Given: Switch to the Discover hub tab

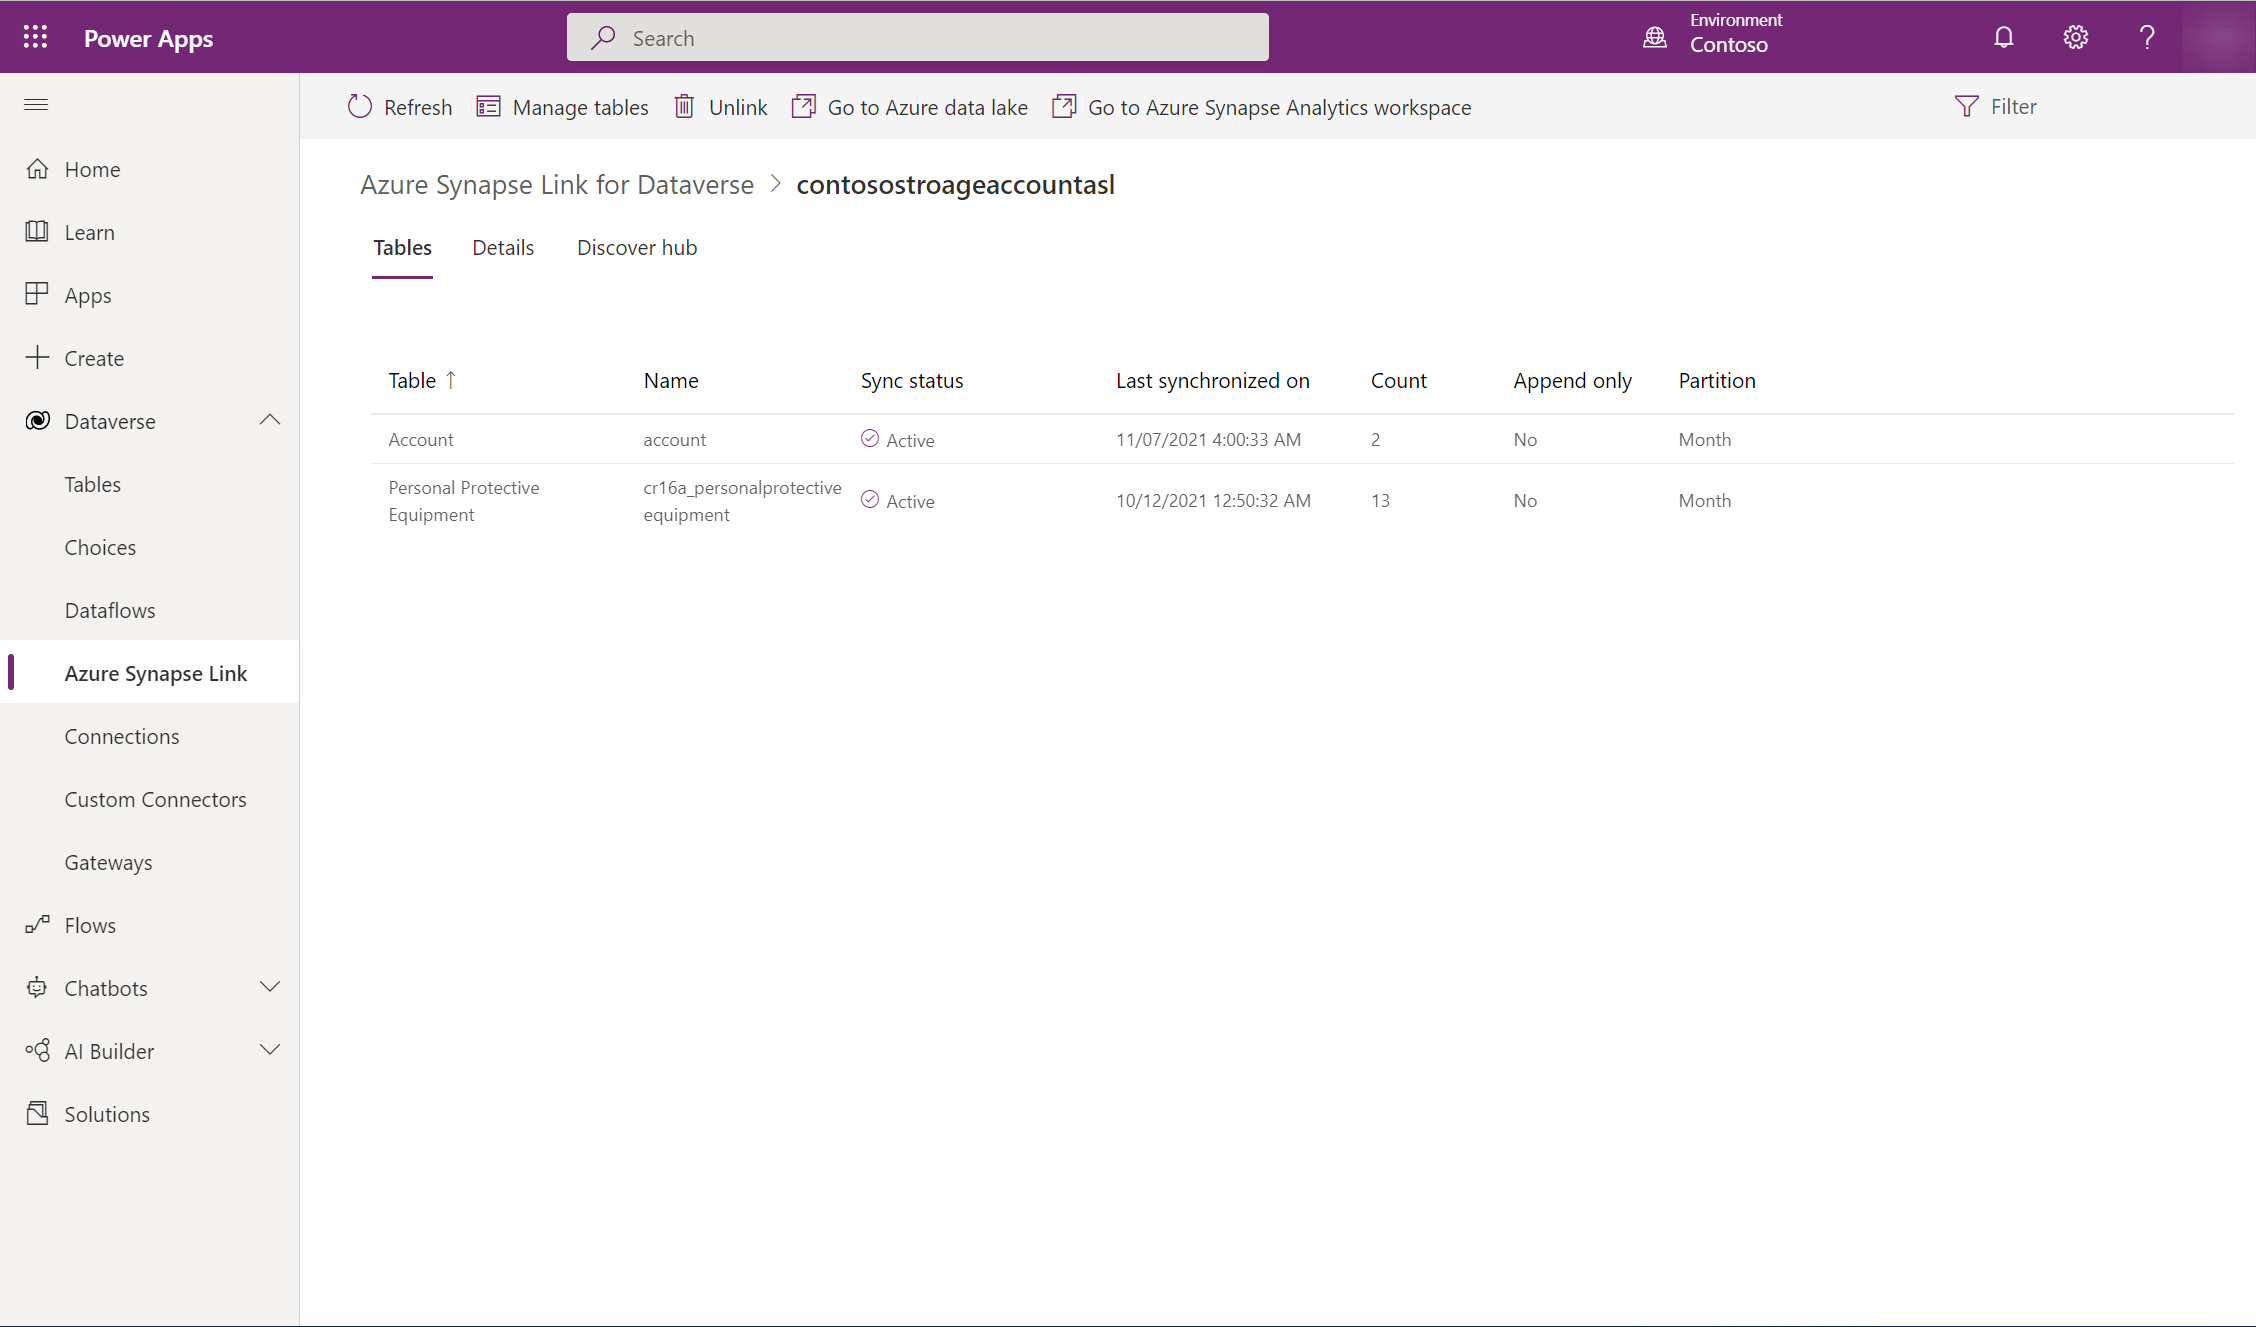Looking at the screenshot, I should pos(637,246).
